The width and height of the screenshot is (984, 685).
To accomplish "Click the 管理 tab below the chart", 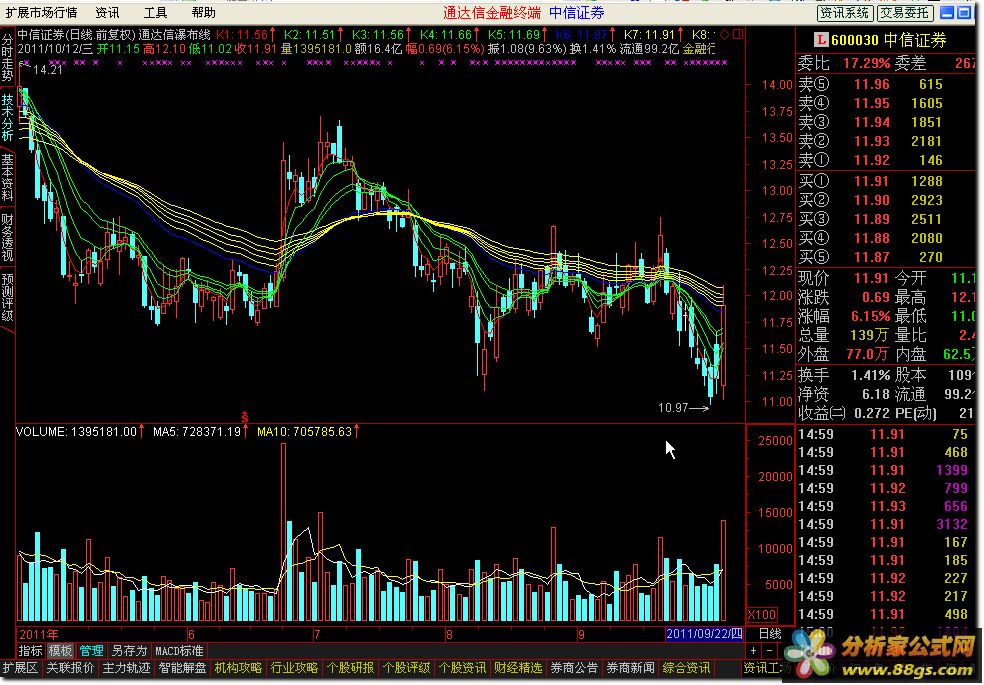I will coord(91,651).
